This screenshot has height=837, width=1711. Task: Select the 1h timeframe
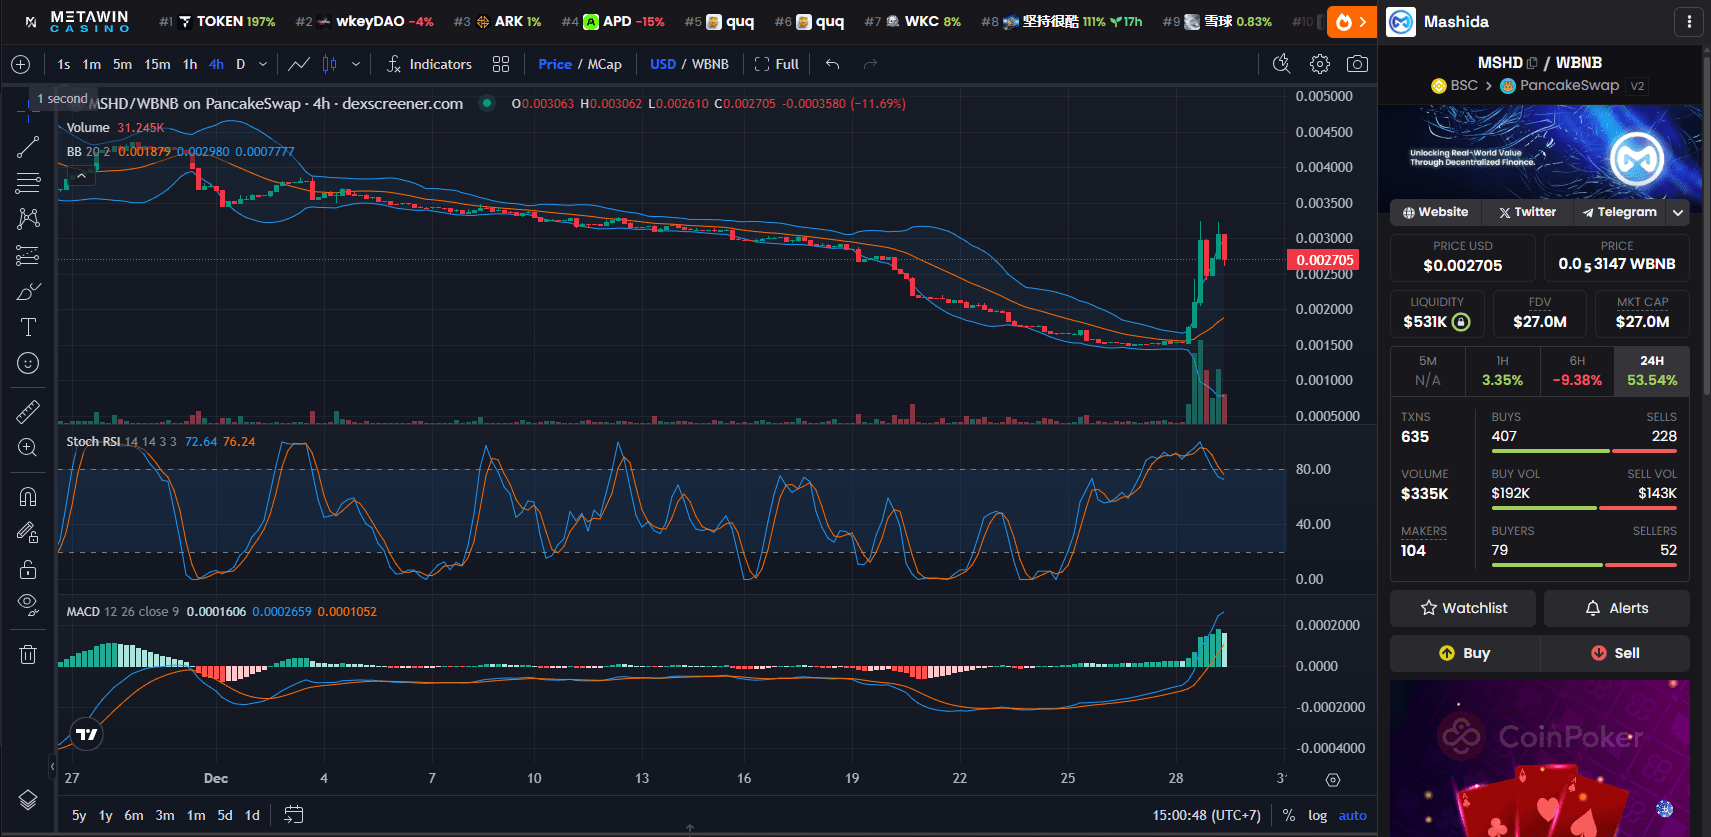tap(190, 64)
